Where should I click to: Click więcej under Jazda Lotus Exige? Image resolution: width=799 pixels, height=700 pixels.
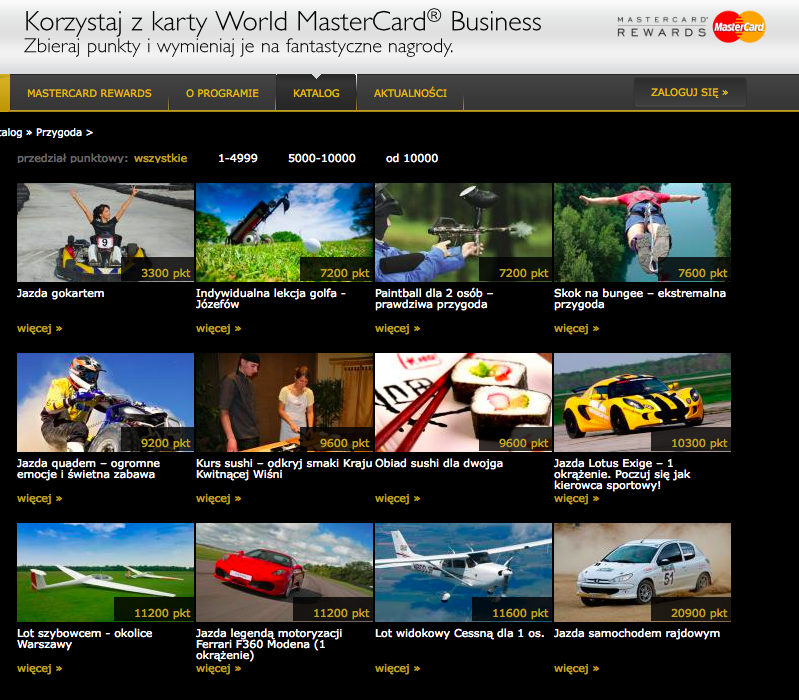coord(576,498)
